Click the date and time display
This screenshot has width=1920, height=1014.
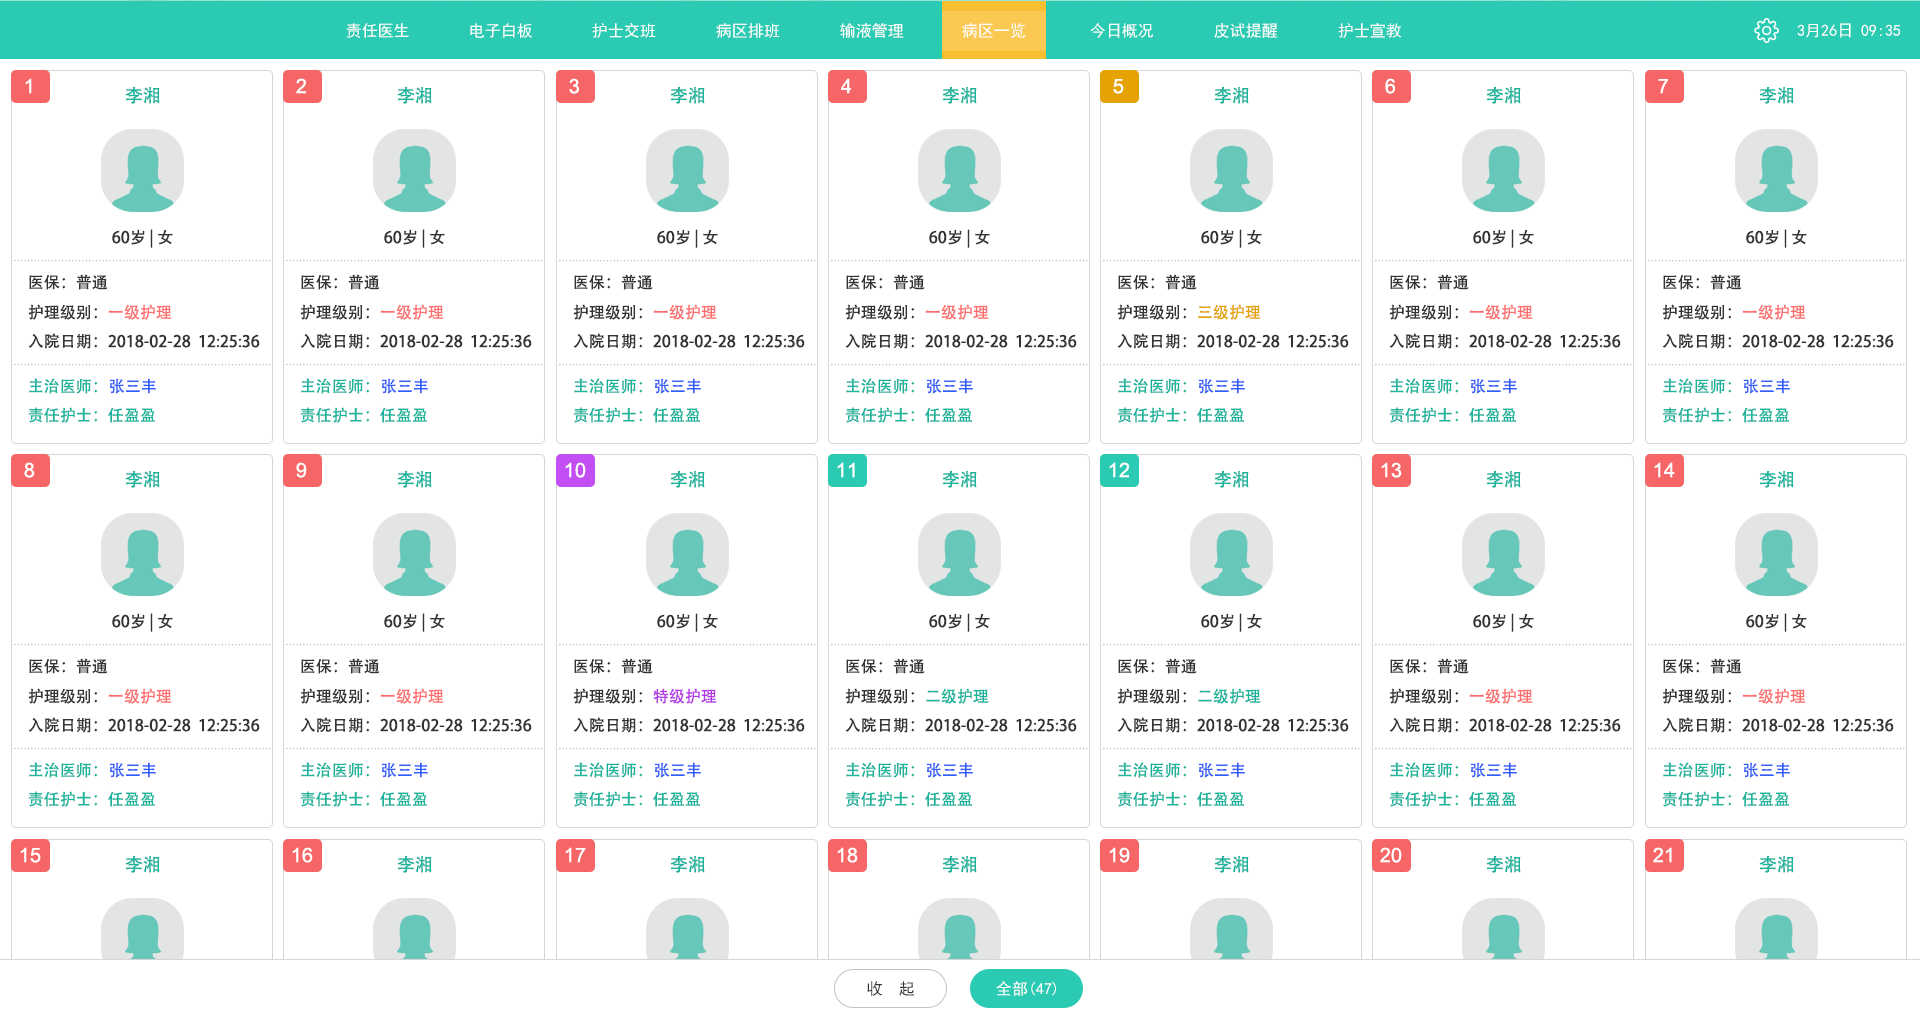[1848, 31]
